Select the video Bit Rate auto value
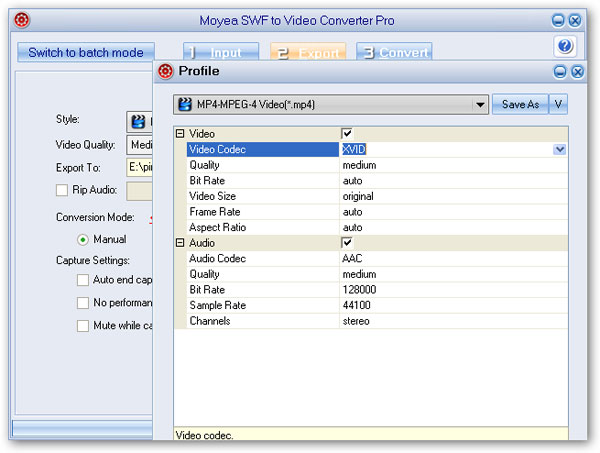 (x=352, y=181)
